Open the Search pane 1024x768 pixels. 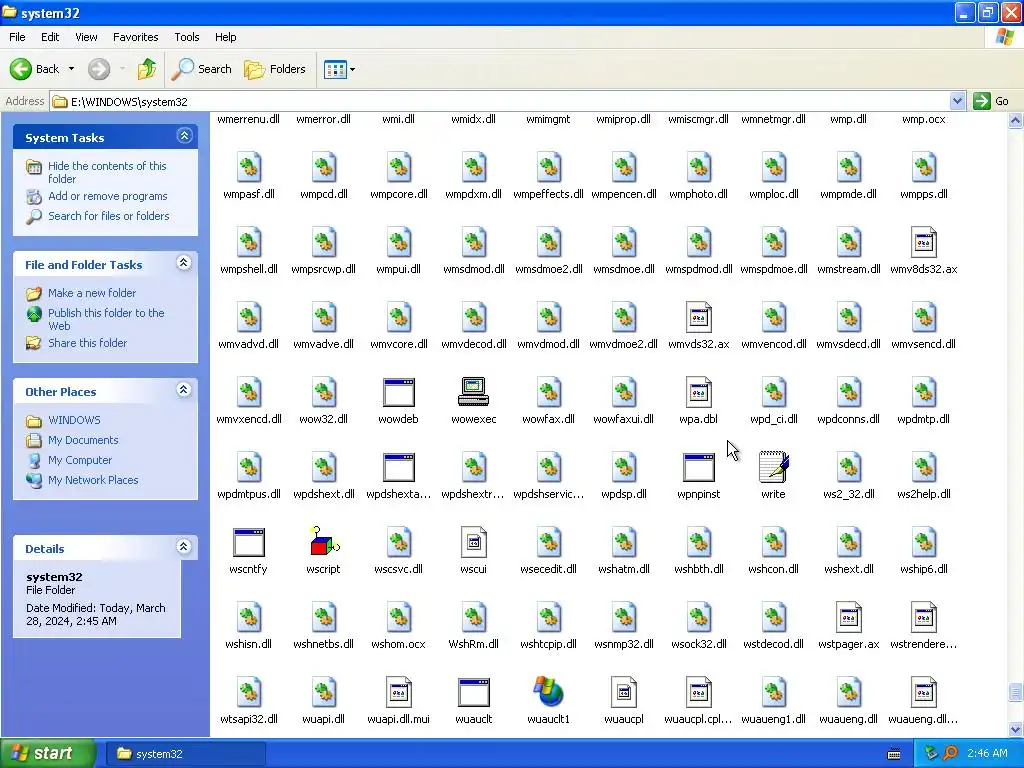[202, 69]
